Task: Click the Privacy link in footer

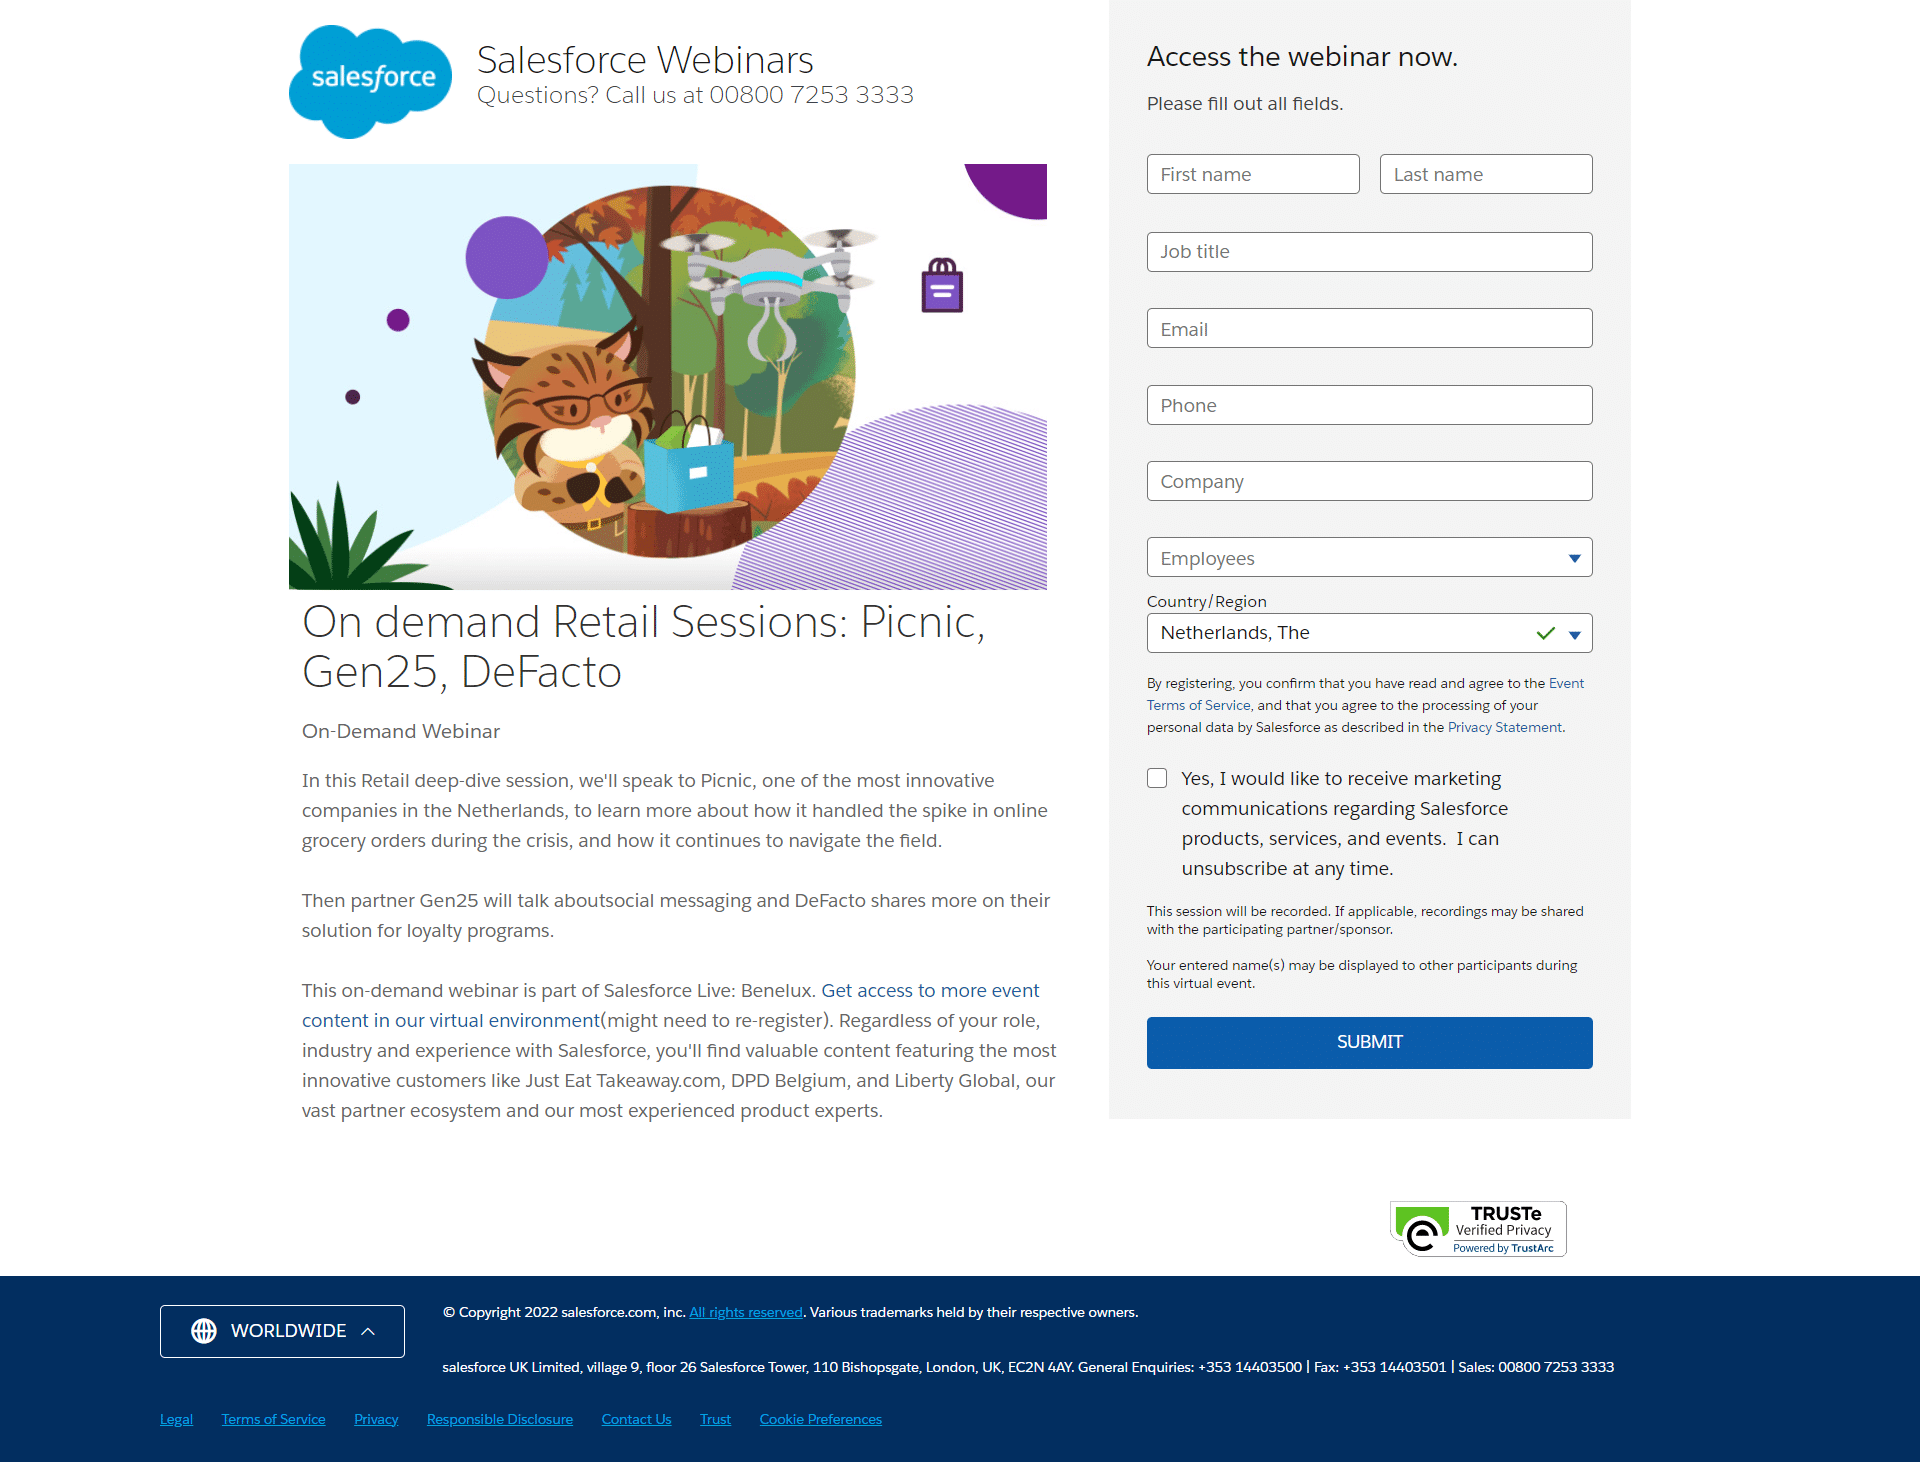Action: tap(375, 1419)
